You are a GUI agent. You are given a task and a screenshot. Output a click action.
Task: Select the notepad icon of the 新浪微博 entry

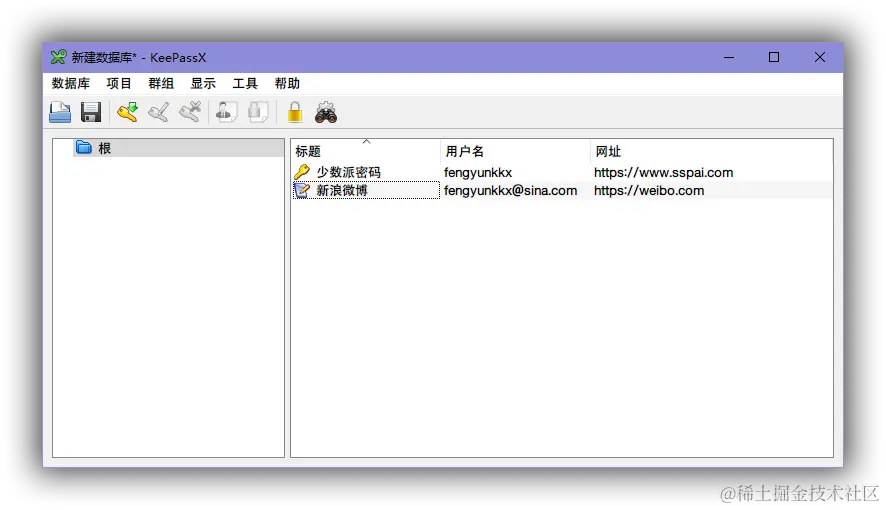click(302, 190)
